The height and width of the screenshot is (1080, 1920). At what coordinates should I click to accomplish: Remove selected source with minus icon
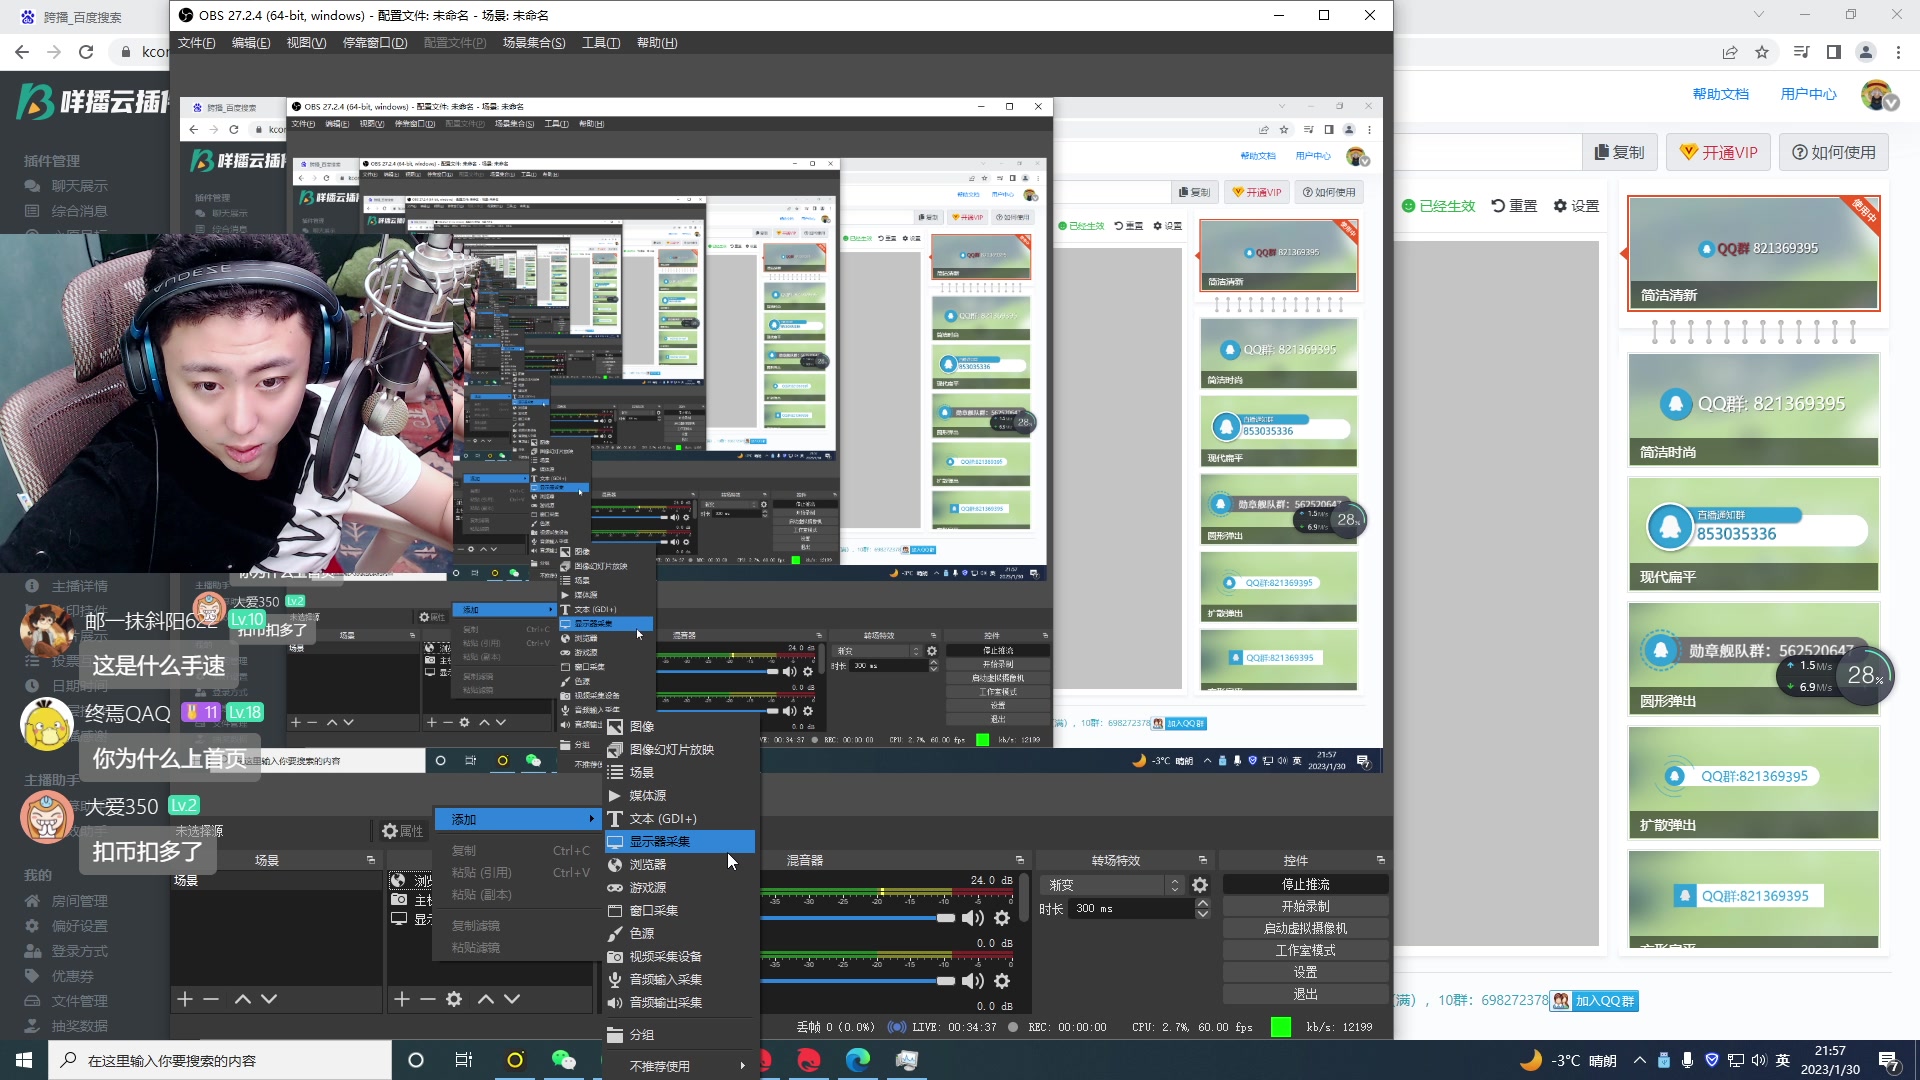tap(428, 999)
